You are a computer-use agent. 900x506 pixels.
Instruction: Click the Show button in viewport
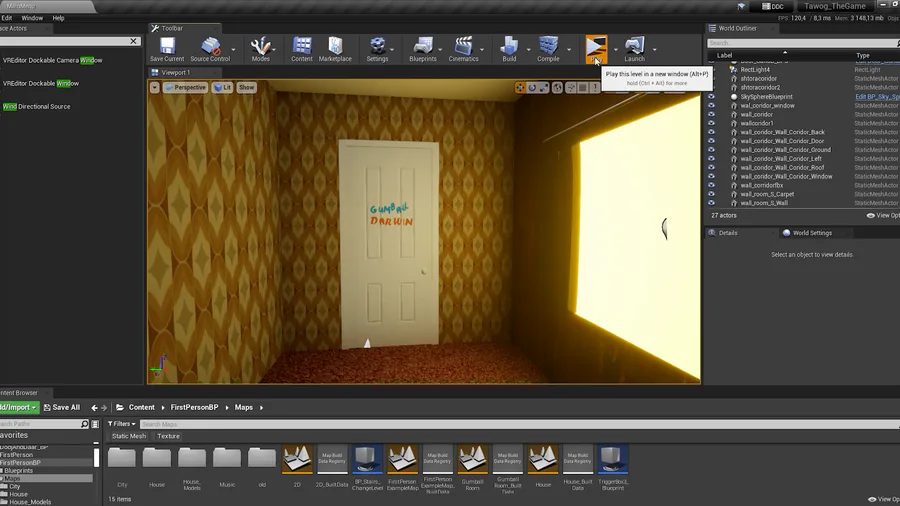246,88
